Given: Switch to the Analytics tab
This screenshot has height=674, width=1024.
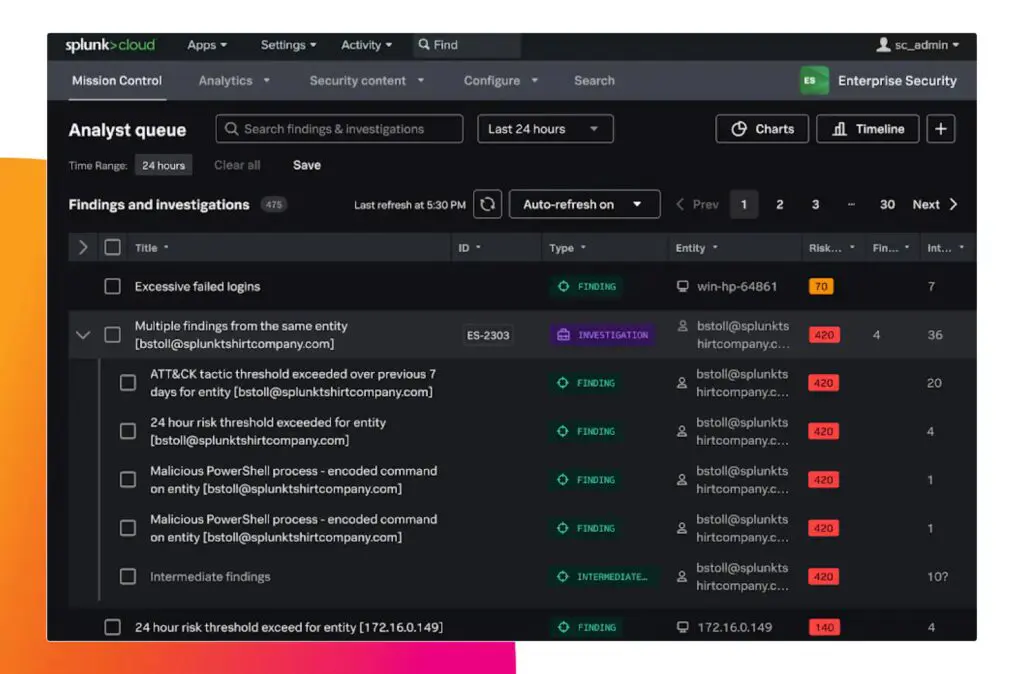Looking at the screenshot, I should coord(225,80).
